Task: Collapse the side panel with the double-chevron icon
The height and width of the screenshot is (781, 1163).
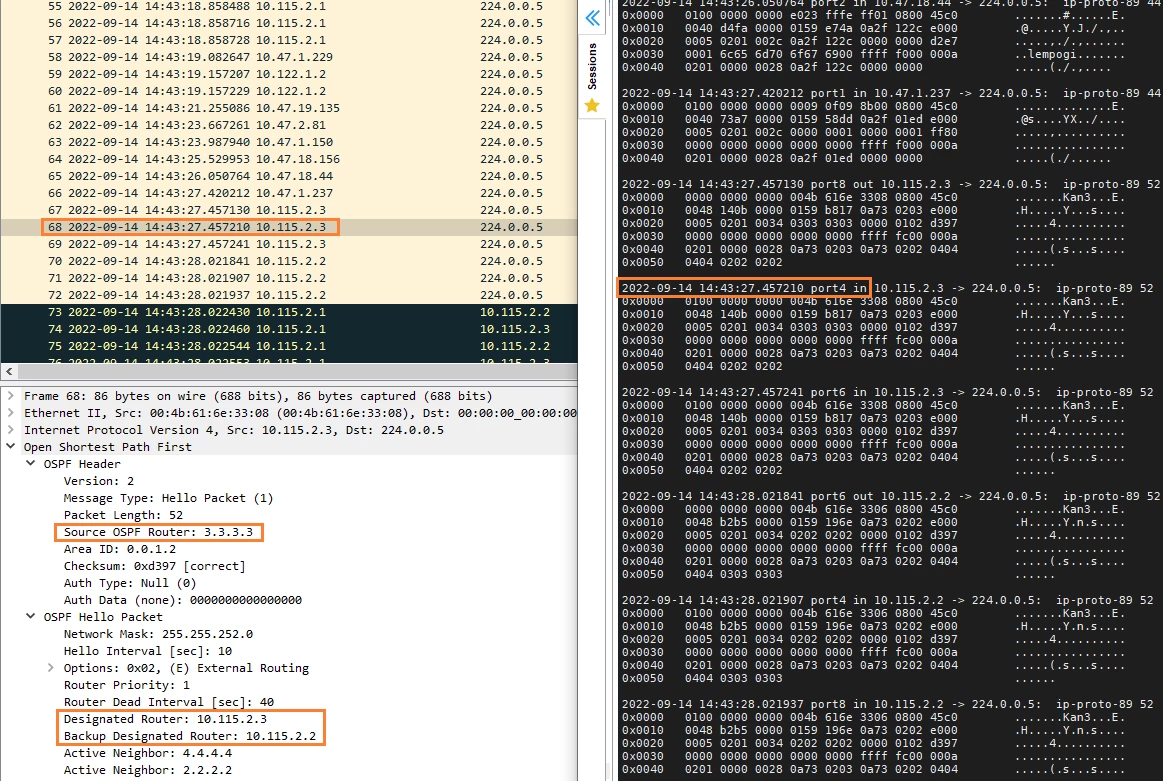Action: point(593,18)
